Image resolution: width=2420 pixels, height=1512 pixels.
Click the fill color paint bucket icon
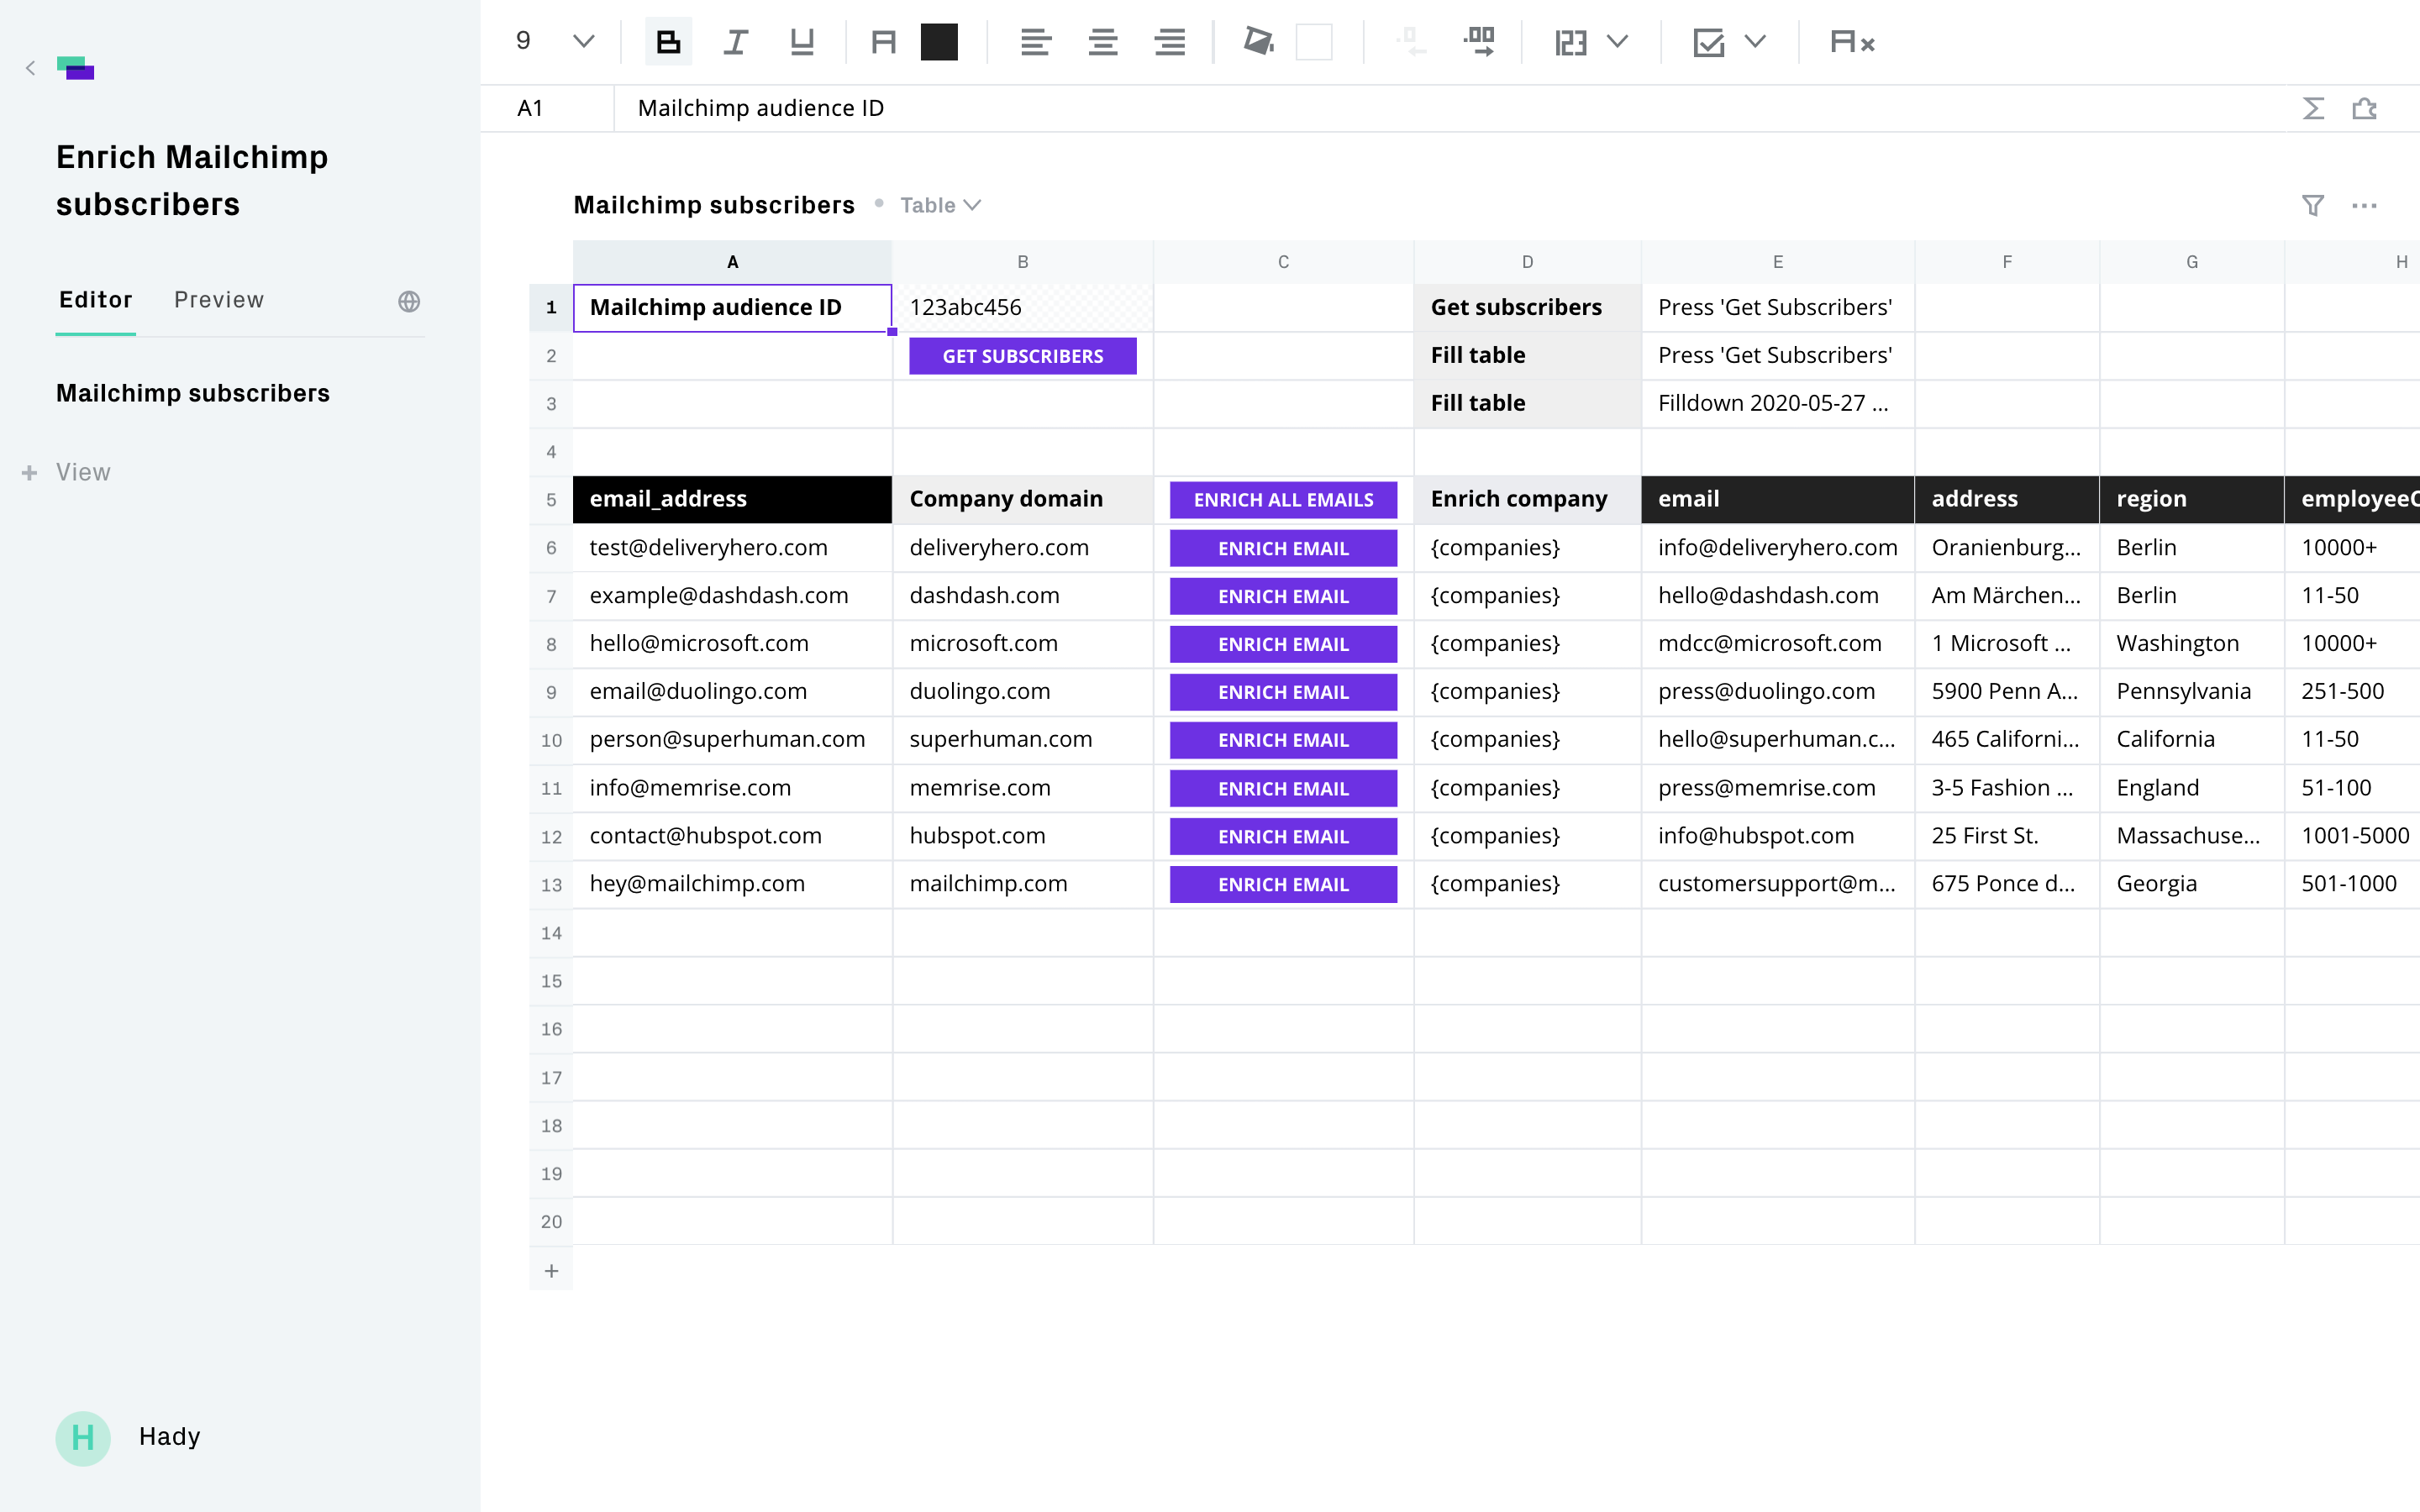pos(1258,42)
